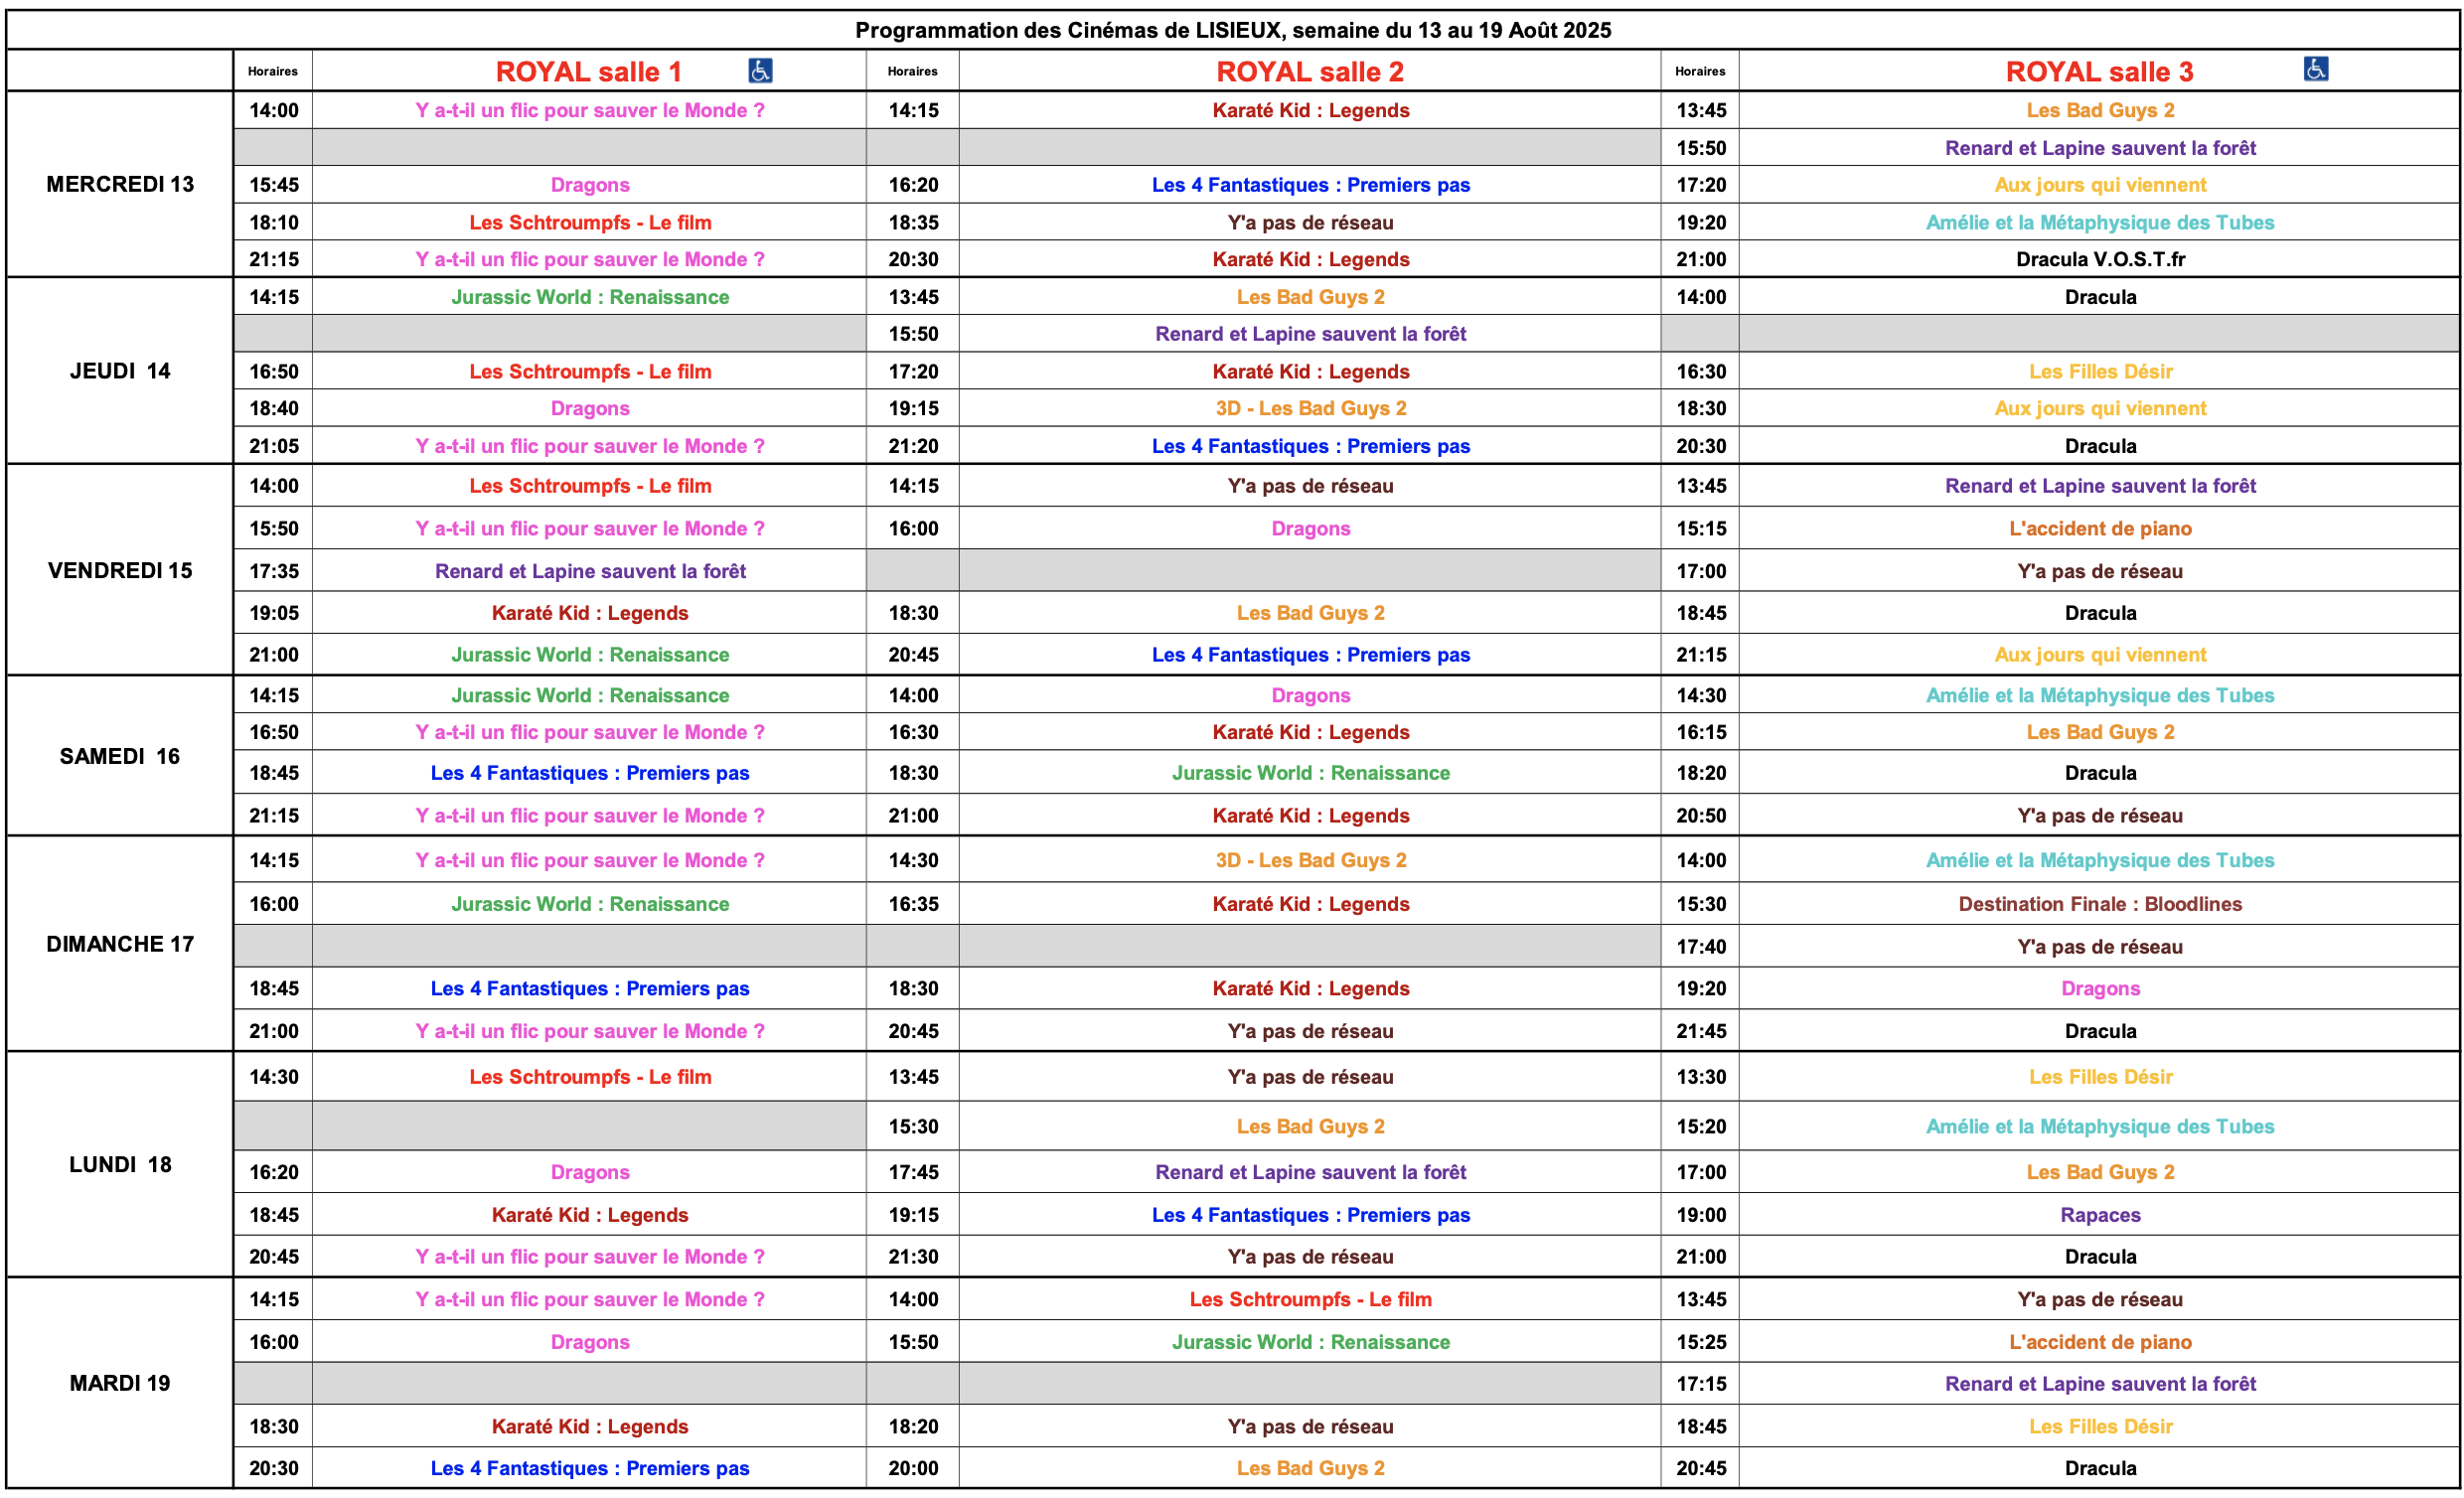Click the 19:20 showtime on Mercredi salle 3
This screenshot has height=1498, width=2464.
click(1701, 222)
